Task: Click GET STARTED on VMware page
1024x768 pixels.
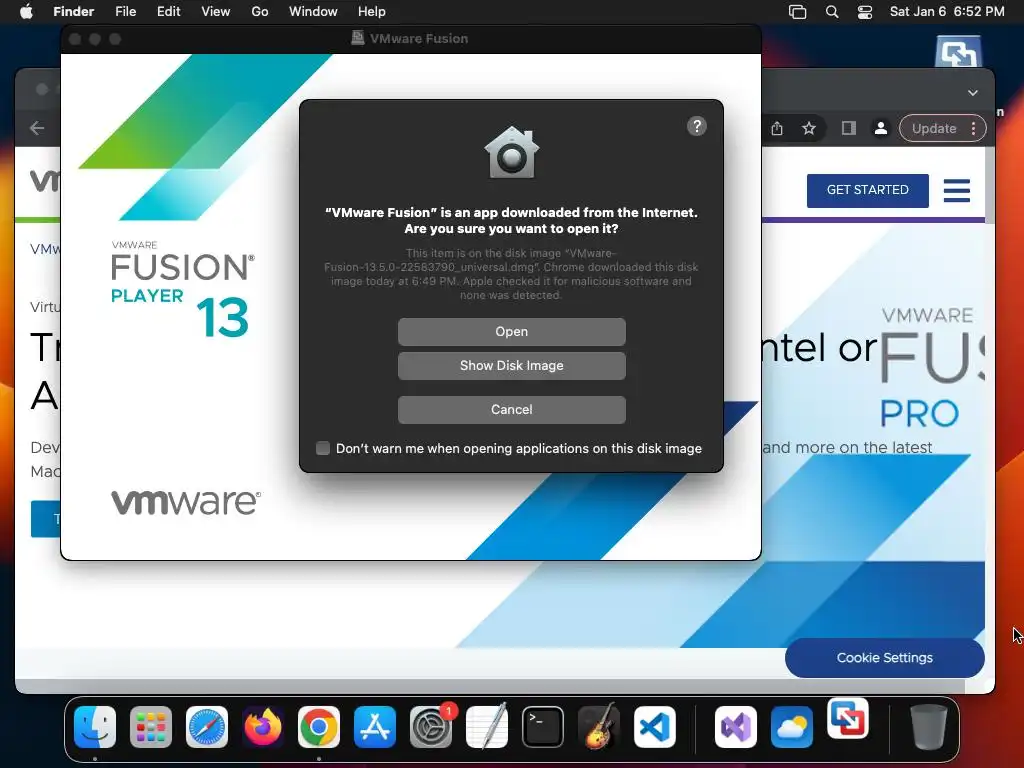Action: coord(867,190)
